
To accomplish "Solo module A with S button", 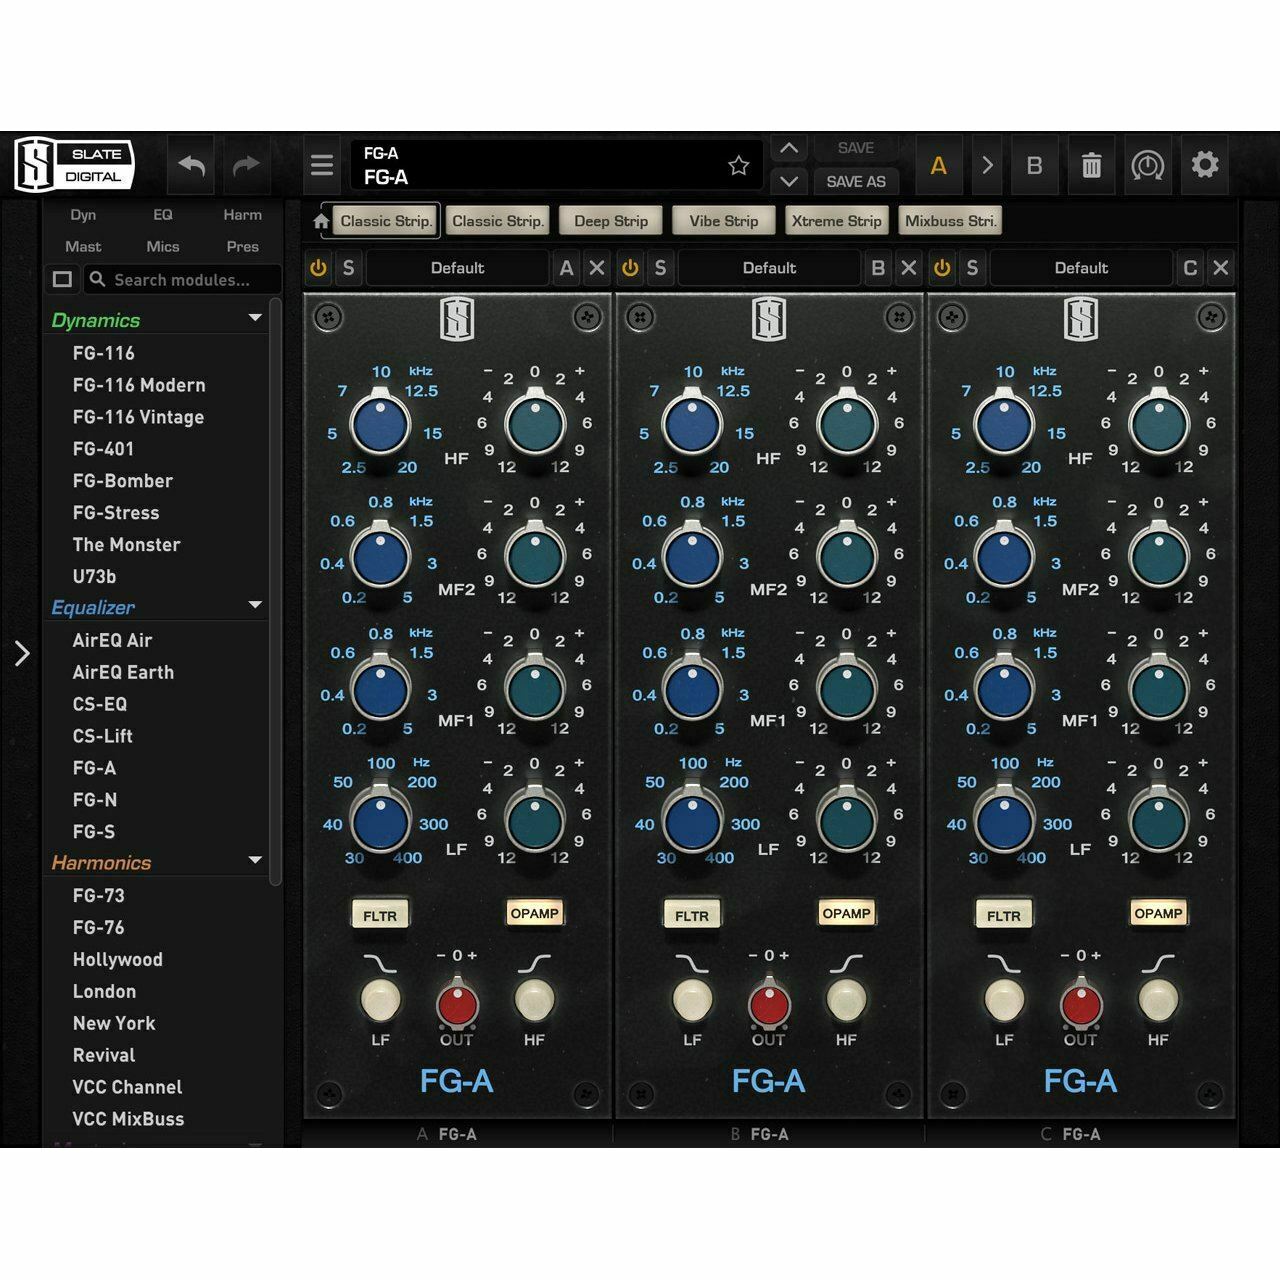I will [348, 268].
